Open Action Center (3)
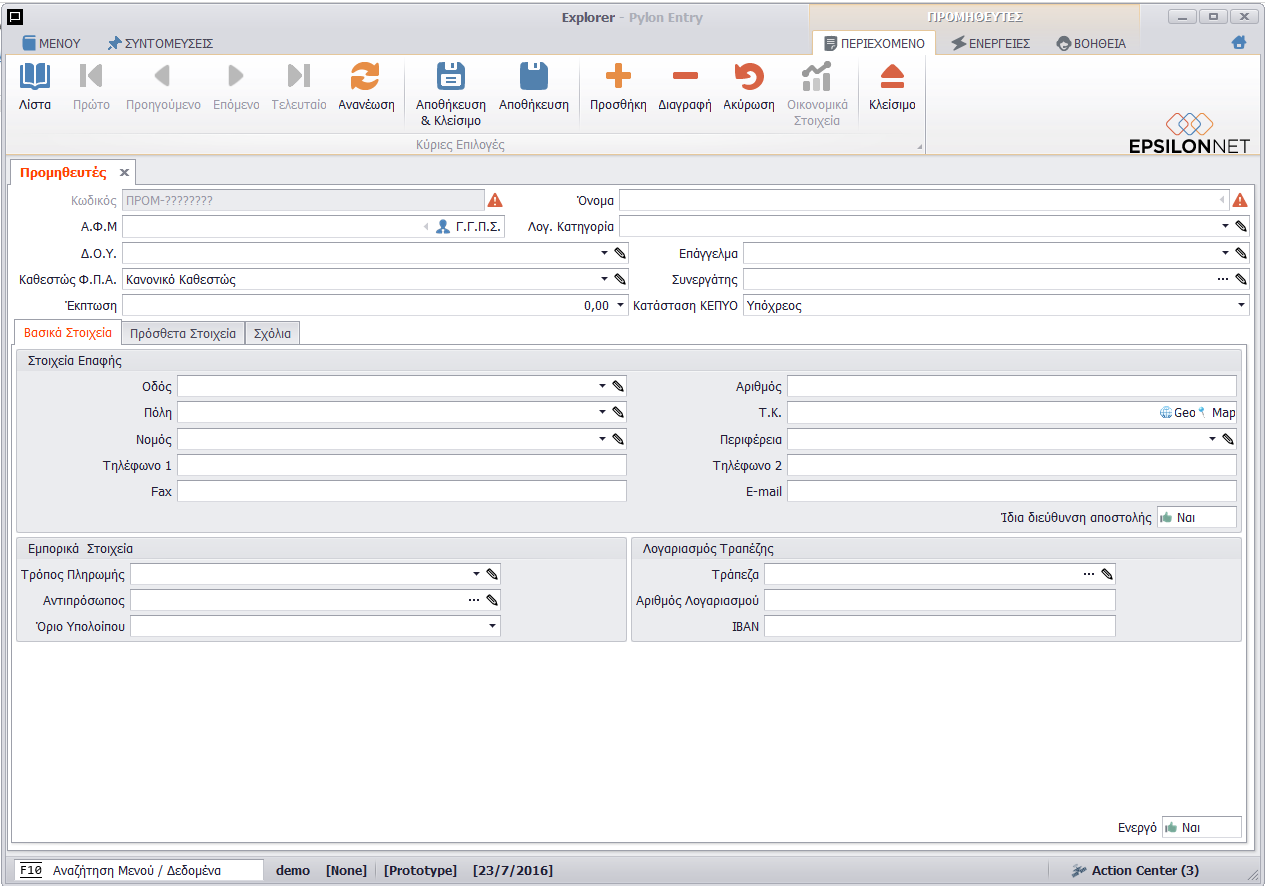 [1134, 870]
